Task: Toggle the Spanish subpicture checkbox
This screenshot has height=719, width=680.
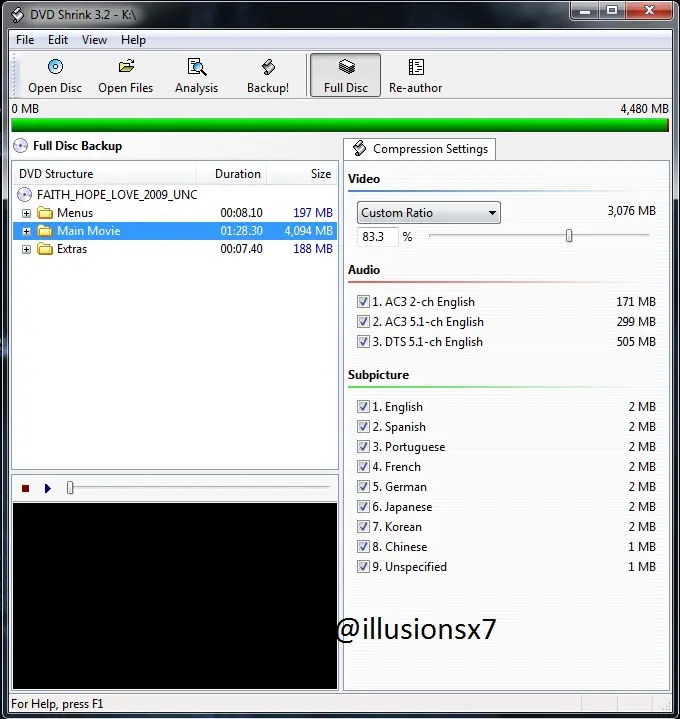Action: (x=363, y=426)
